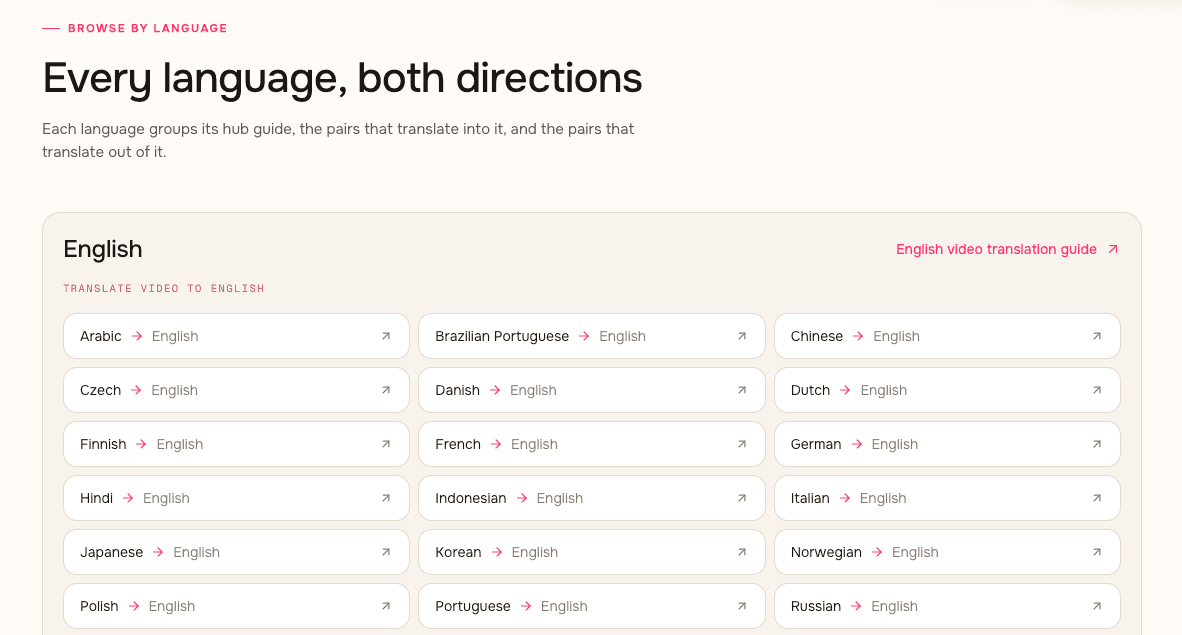This screenshot has width=1182, height=635.
Task: Click the open-arrow icon on the Norwegian card
Action: [x=1097, y=552]
